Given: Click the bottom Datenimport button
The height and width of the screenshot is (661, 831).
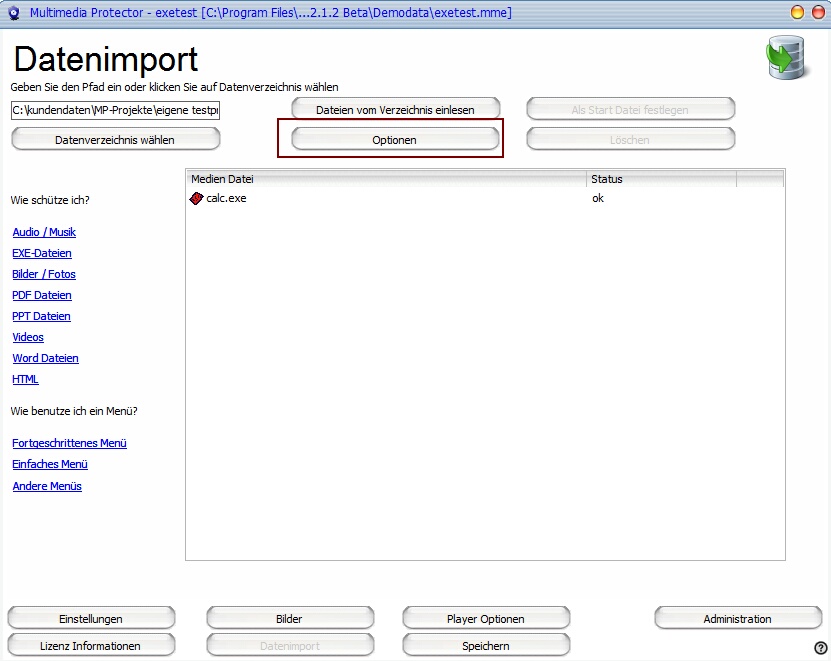Looking at the screenshot, I should [290, 646].
